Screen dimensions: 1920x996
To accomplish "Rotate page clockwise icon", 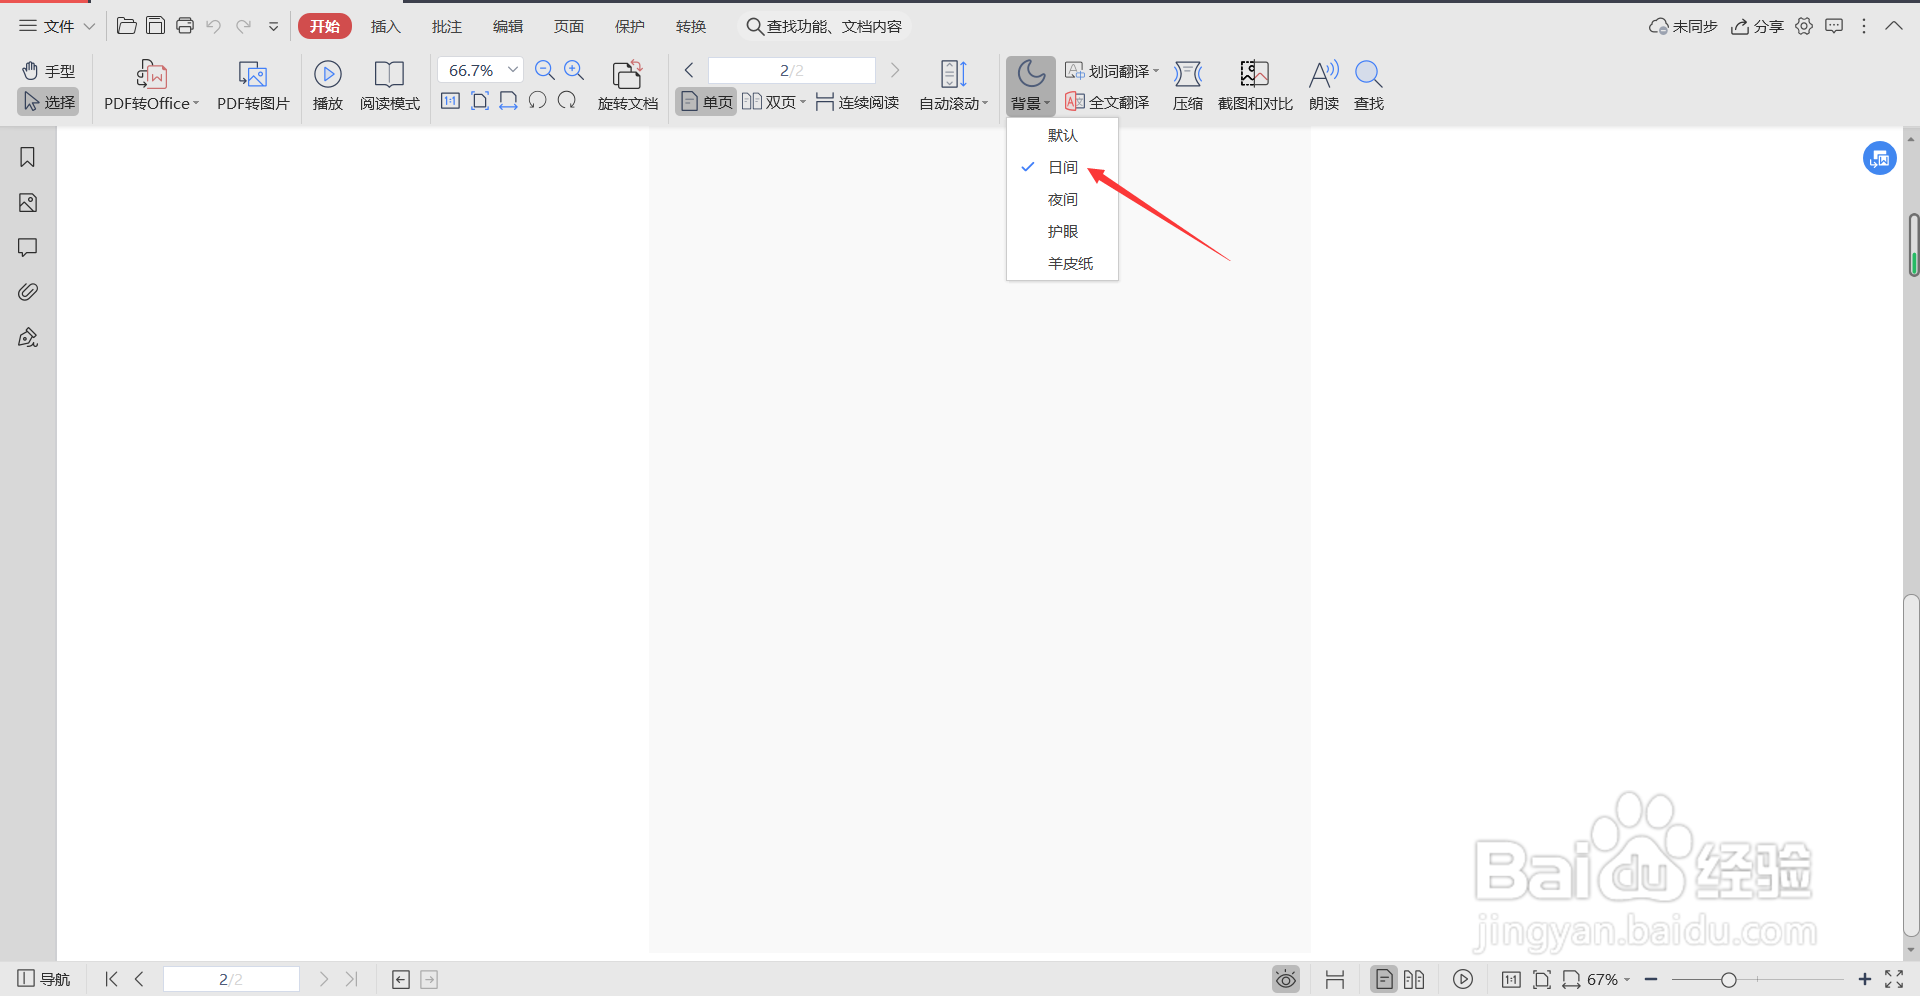I will (567, 101).
